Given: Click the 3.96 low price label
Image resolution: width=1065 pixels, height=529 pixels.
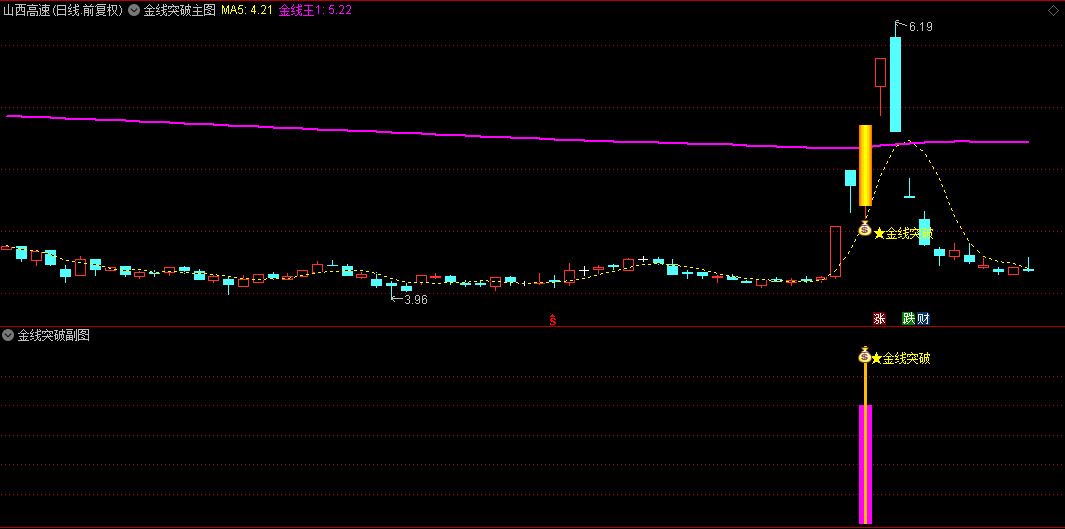Looking at the screenshot, I should click(x=416, y=299).
